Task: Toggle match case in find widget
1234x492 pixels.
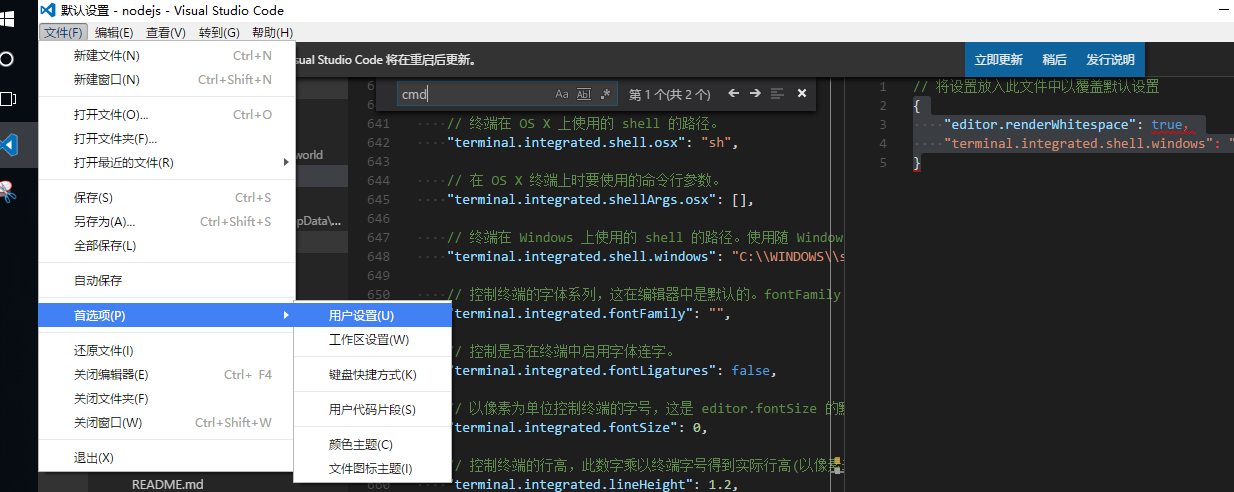Action: (561, 94)
